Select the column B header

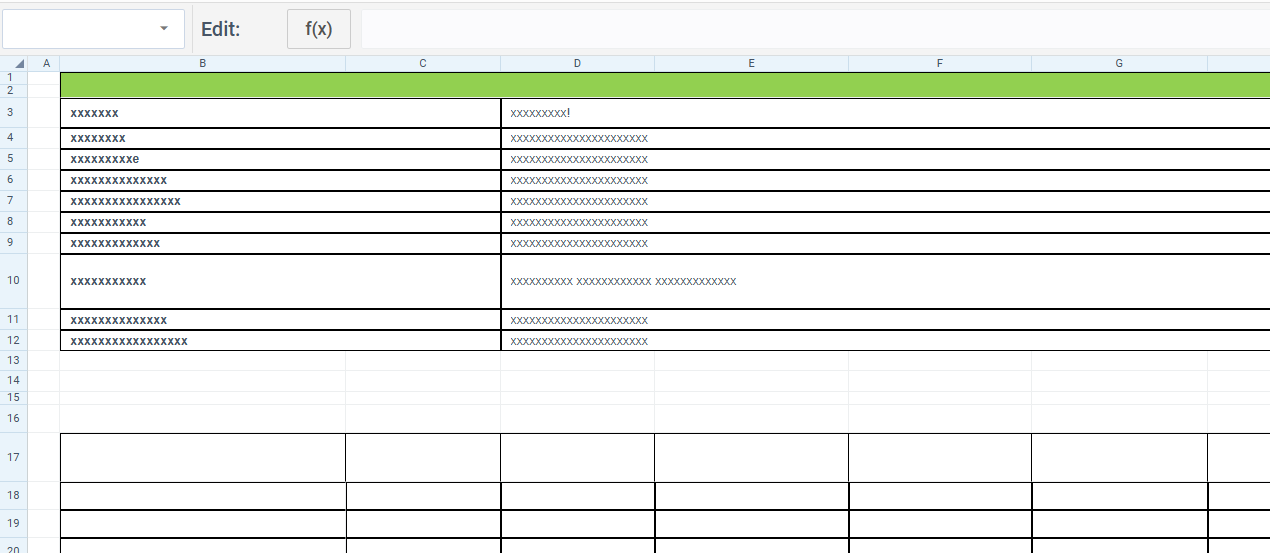[x=203, y=64]
